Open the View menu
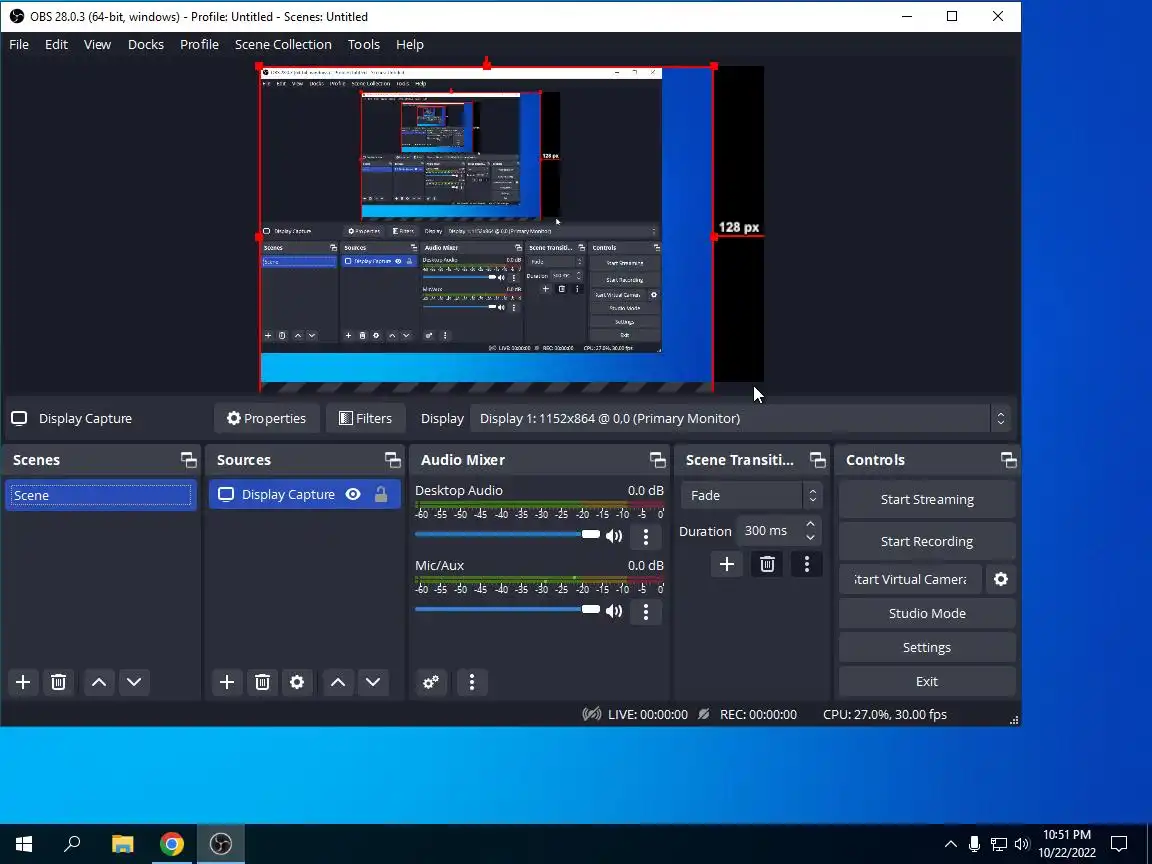 pyautogui.click(x=97, y=44)
